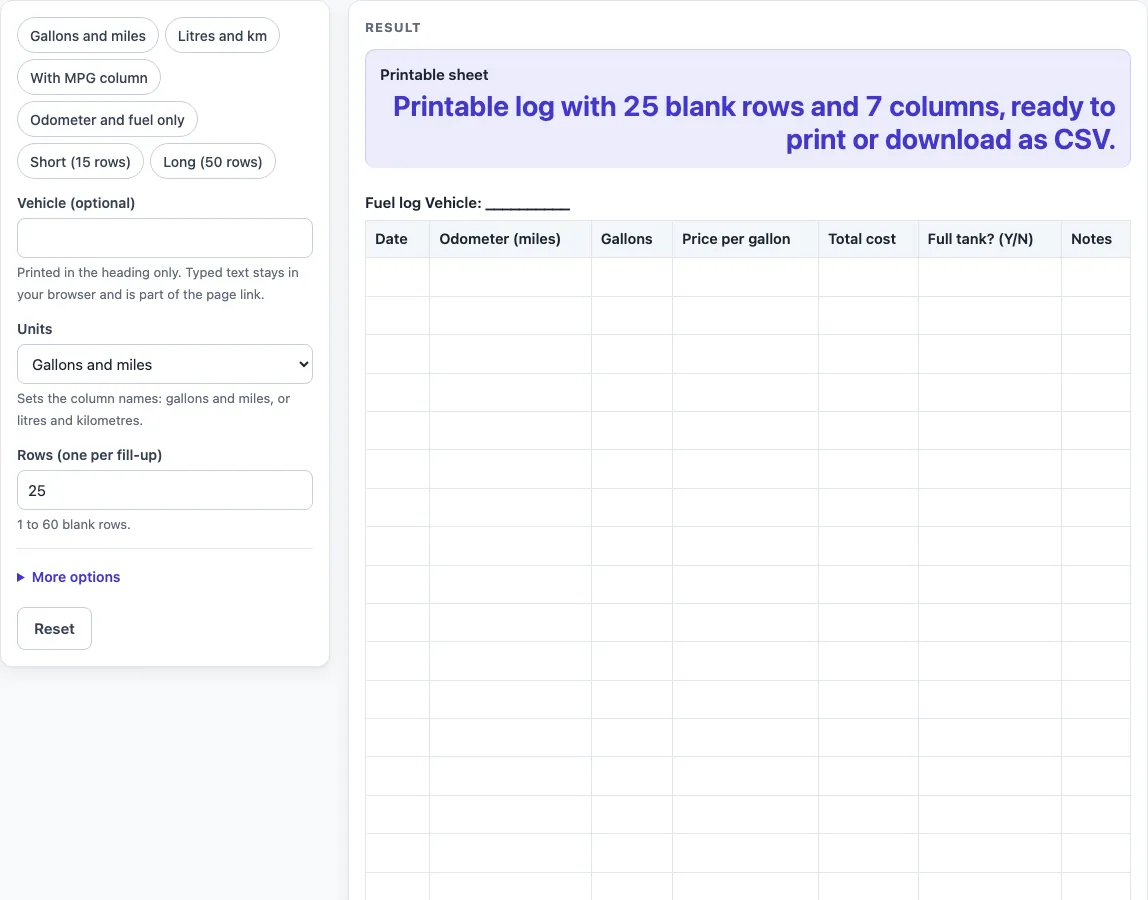The height and width of the screenshot is (900, 1148).
Task: Click the Fuel log Vehicle heading text
Action: tap(467, 203)
